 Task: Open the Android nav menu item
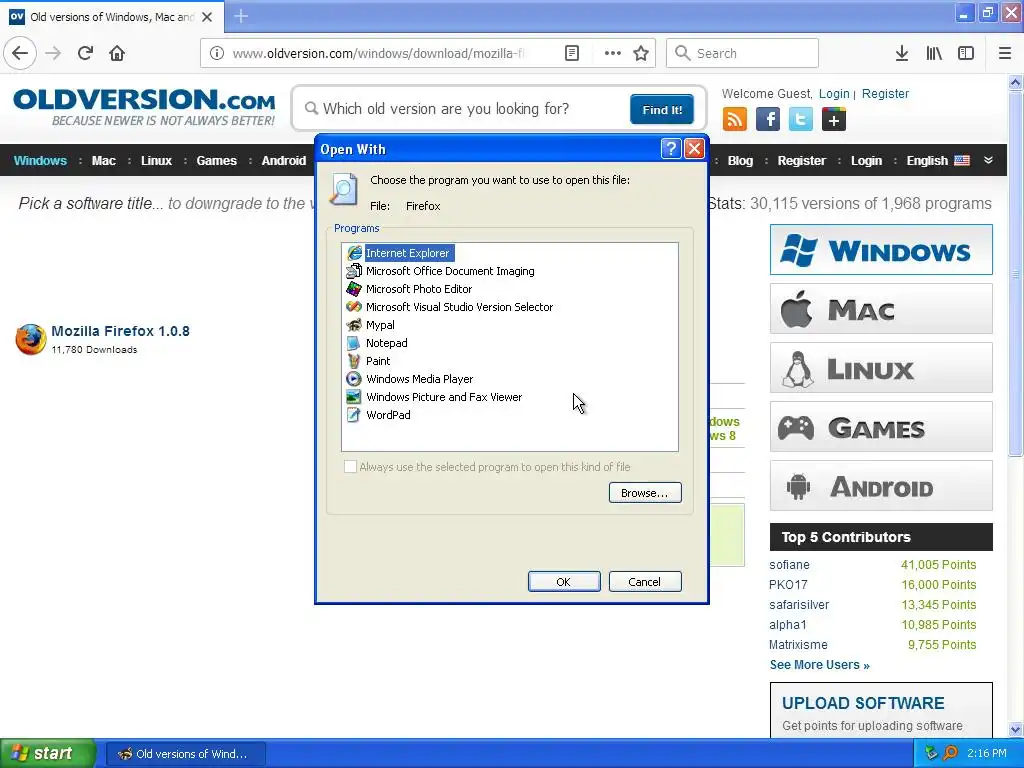coord(283,161)
